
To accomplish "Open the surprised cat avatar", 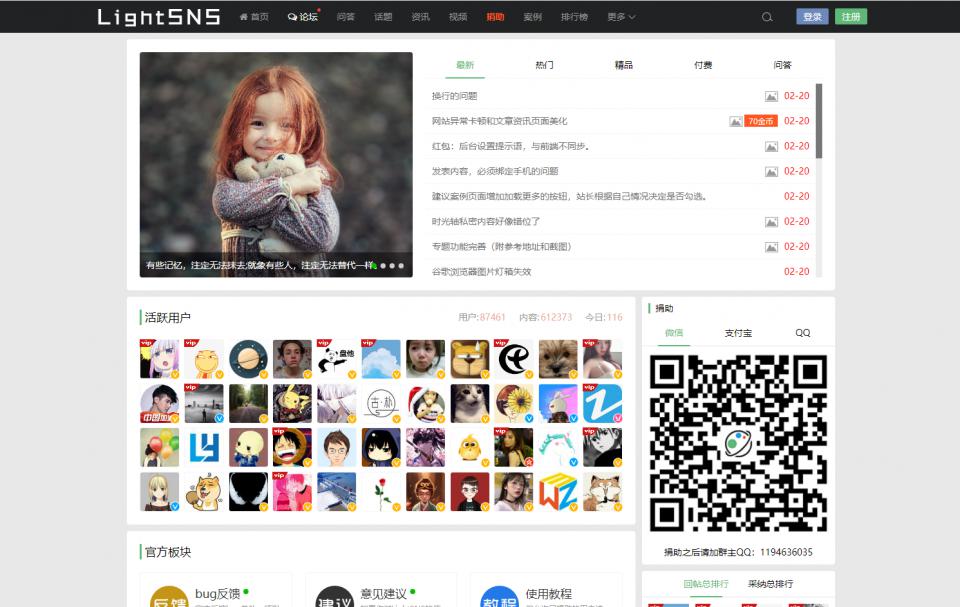I will point(469,404).
